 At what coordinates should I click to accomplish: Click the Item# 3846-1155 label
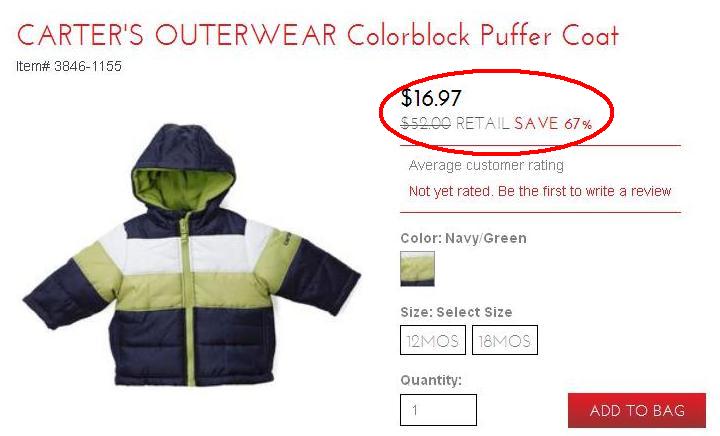(69, 66)
